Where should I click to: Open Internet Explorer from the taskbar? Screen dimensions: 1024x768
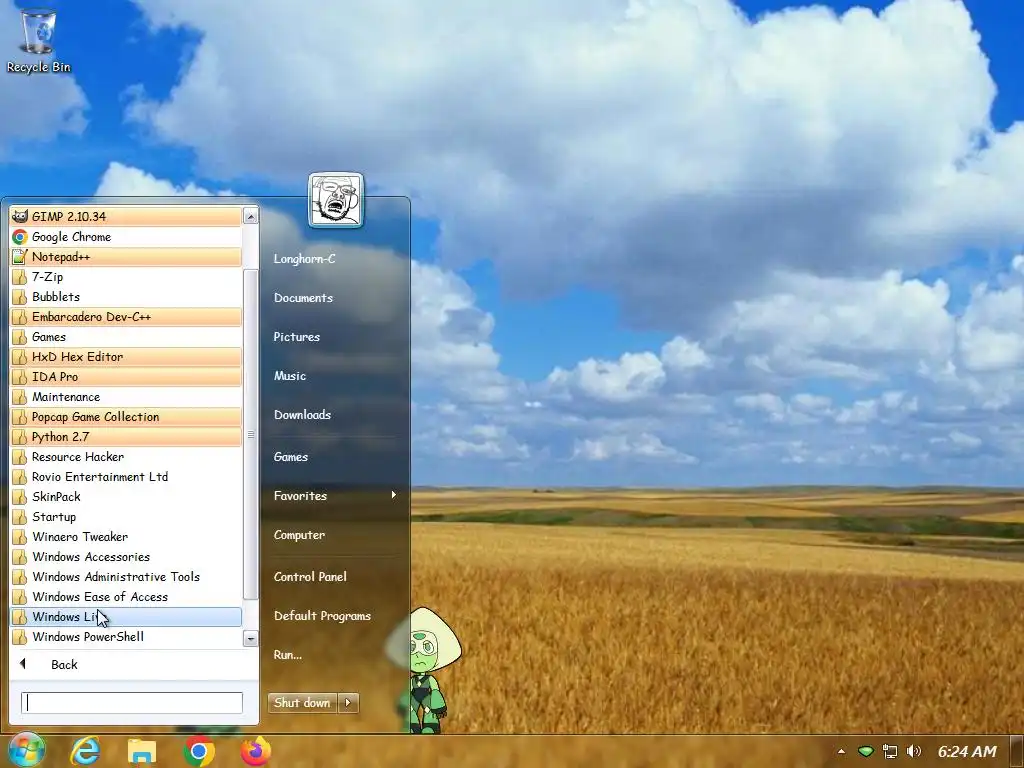85,751
